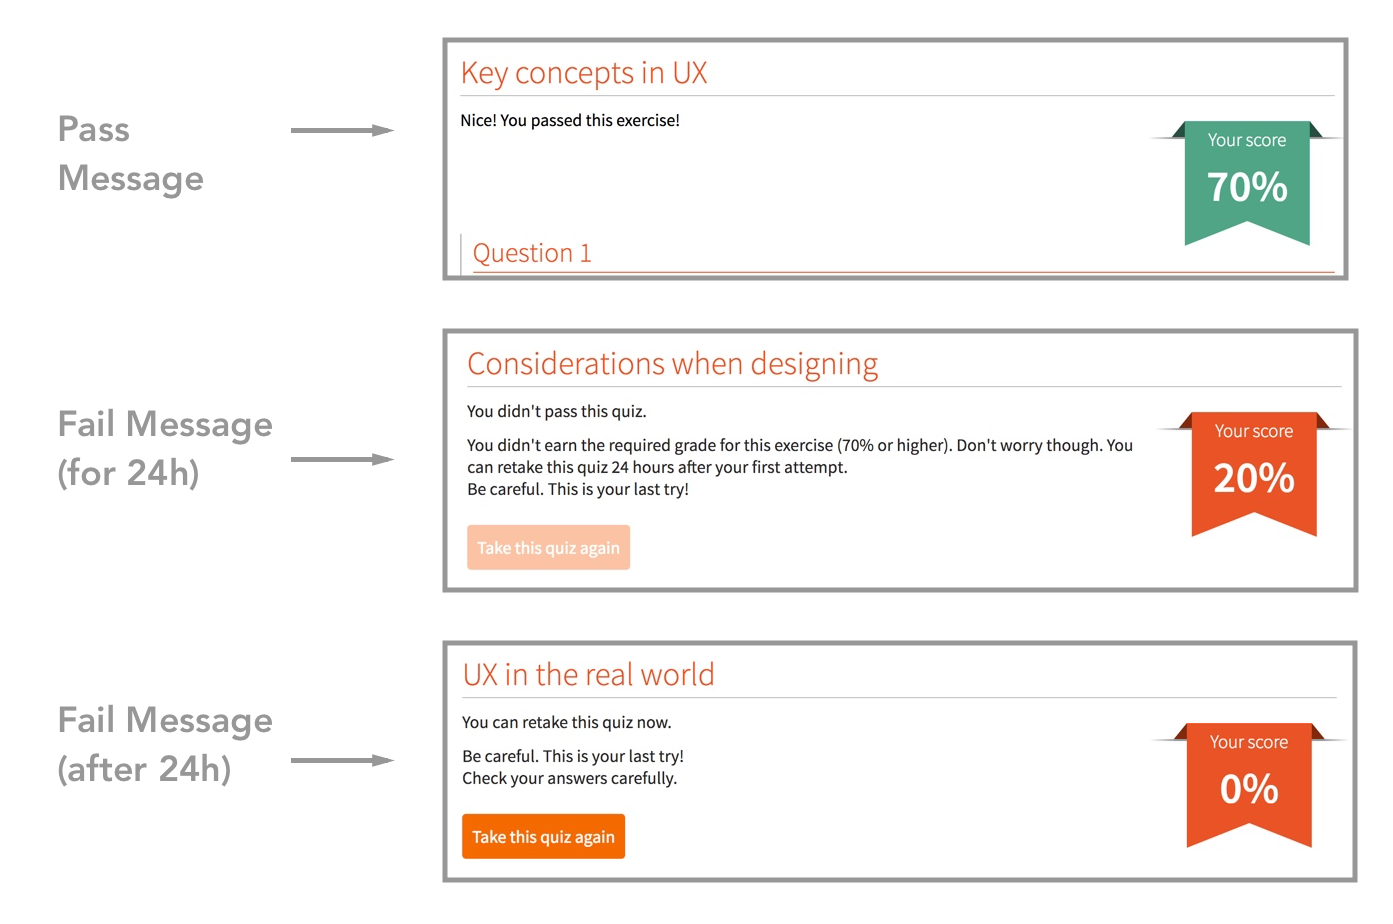Click the orange 'Take this quiz again' button
This screenshot has height=924, width=1393.
pyautogui.click(x=543, y=836)
